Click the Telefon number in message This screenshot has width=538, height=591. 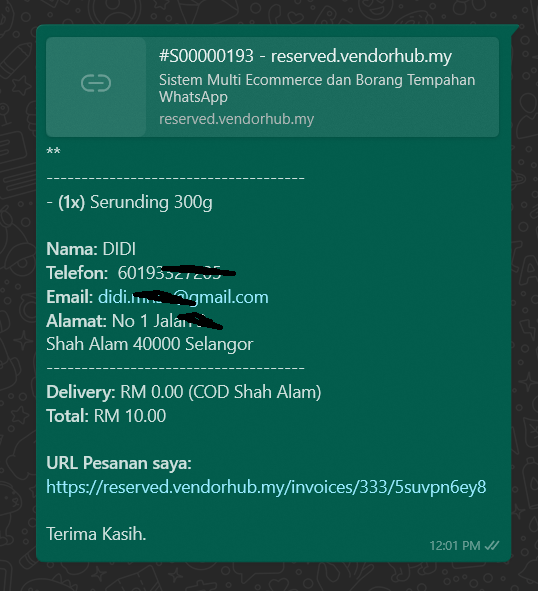click(x=176, y=273)
